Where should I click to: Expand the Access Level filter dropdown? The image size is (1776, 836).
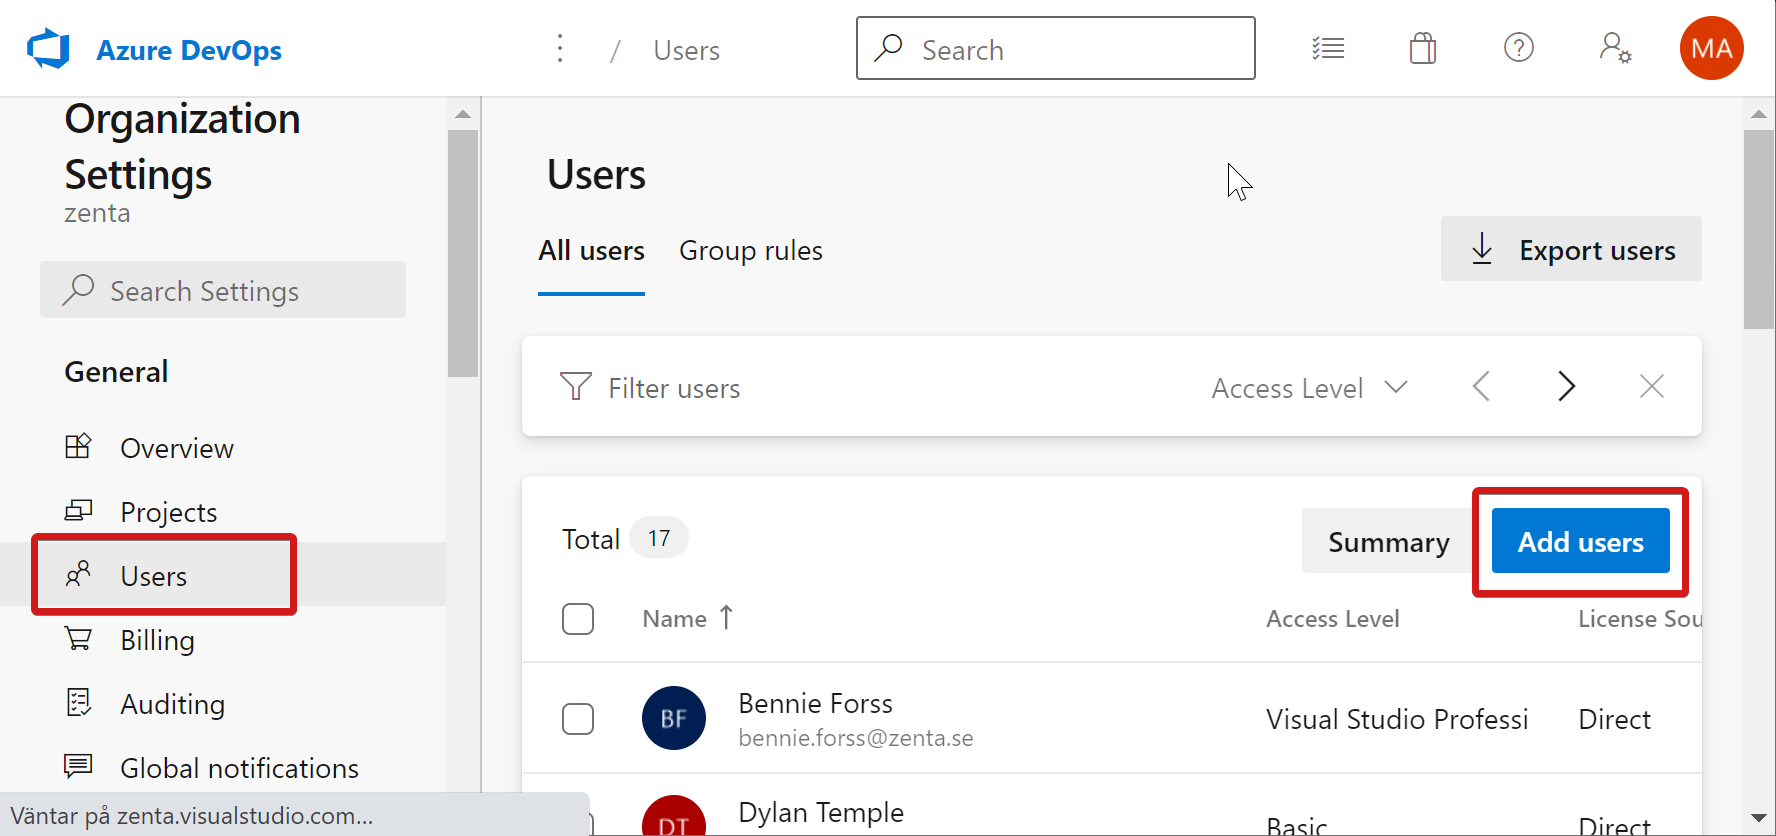pos(1309,388)
